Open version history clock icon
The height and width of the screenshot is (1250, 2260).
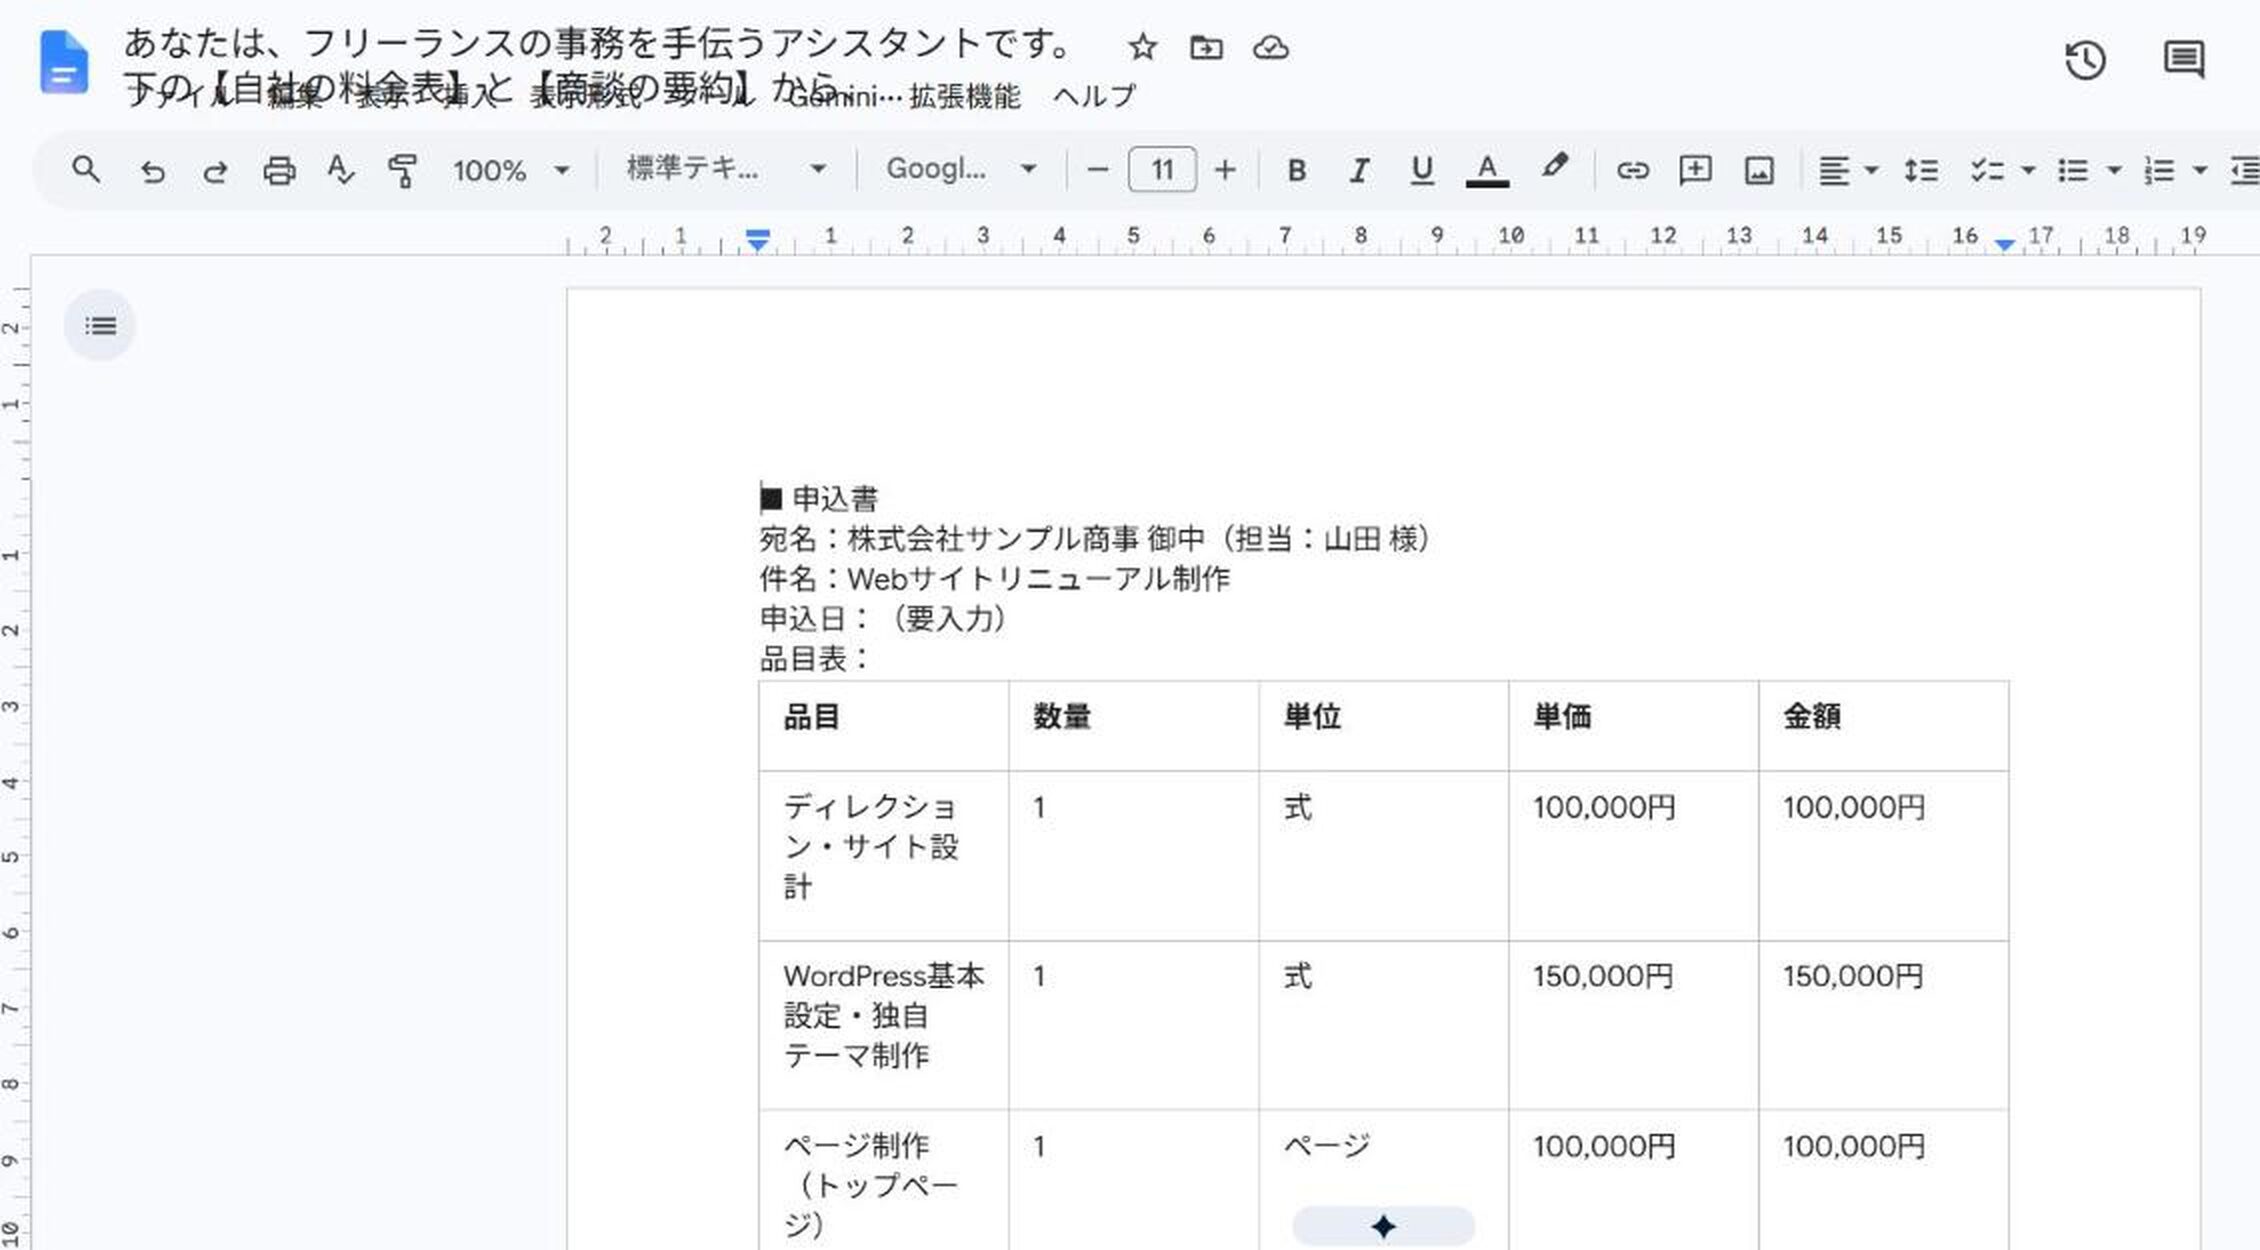click(x=2085, y=60)
